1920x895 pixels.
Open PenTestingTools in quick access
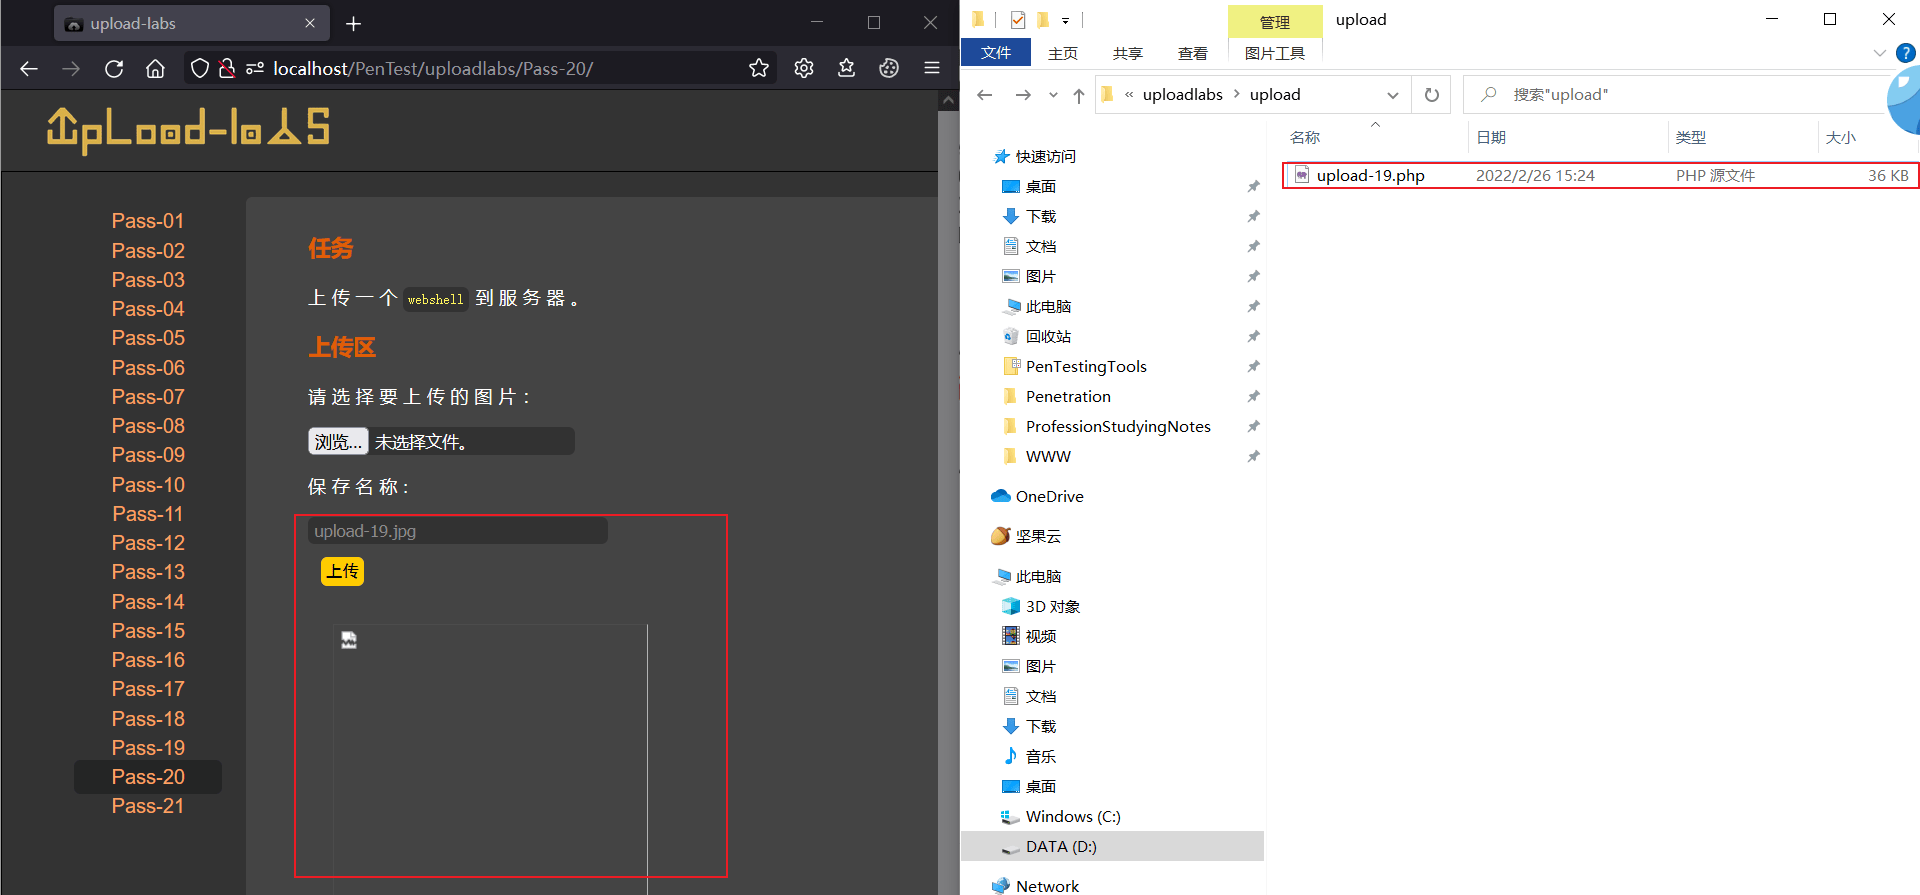point(1086,367)
